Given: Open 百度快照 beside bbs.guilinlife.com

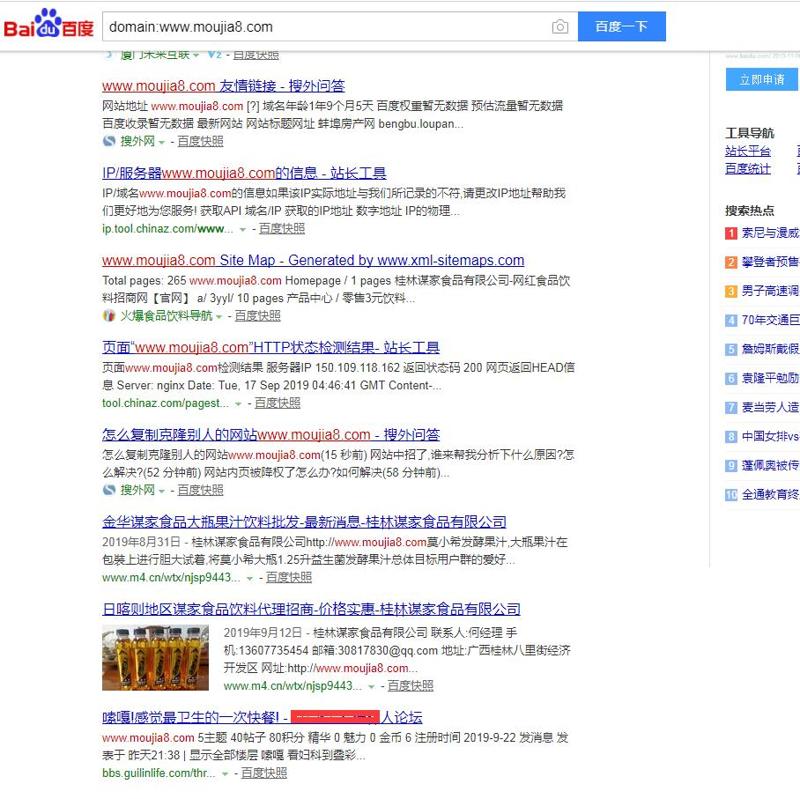Looking at the screenshot, I should point(264,773).
